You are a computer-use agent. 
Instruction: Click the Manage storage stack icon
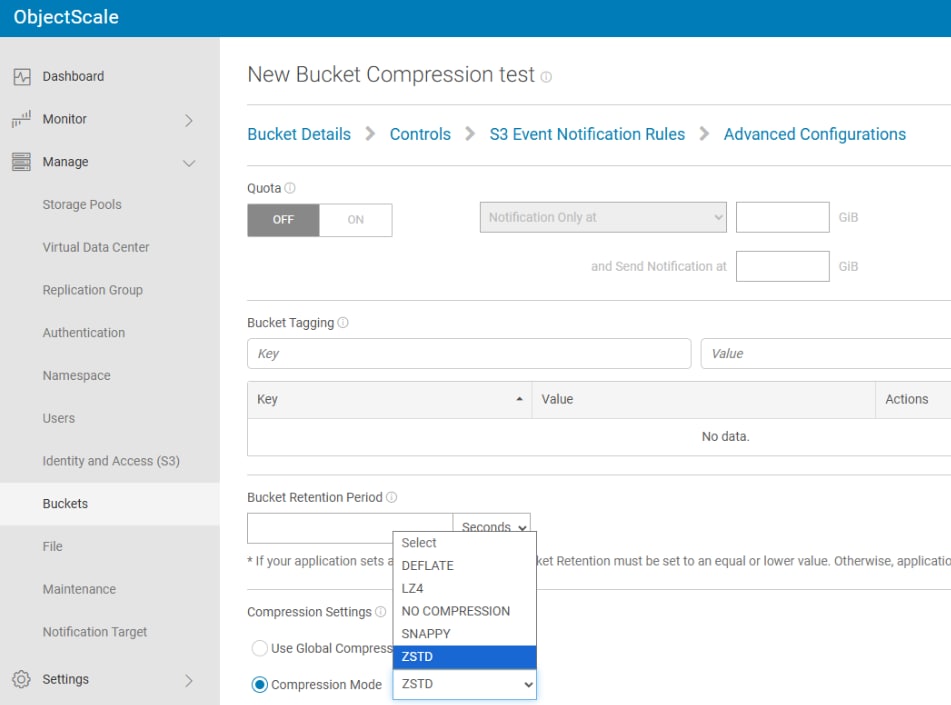pos(21,162)
